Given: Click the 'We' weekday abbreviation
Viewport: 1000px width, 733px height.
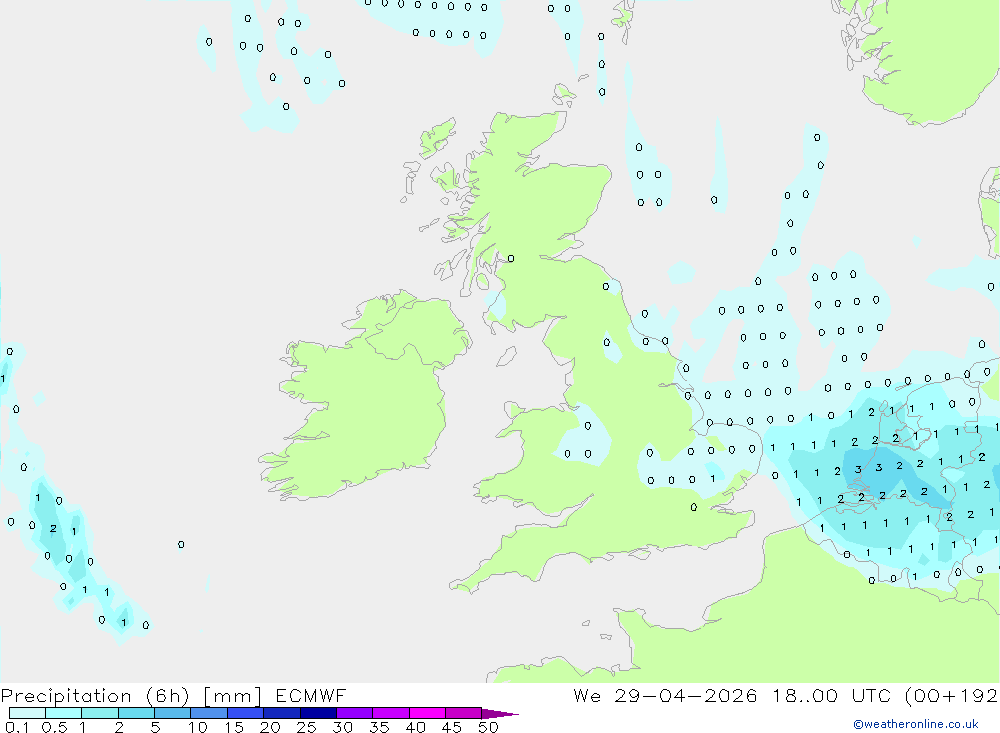Looking at the screenshot, I should 587,695.
